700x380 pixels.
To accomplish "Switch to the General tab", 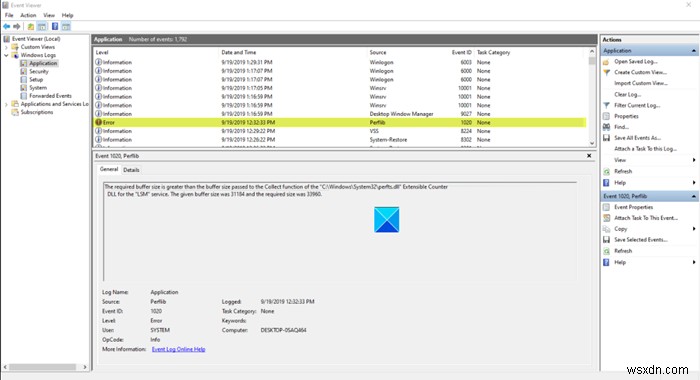I will [109, 169].
